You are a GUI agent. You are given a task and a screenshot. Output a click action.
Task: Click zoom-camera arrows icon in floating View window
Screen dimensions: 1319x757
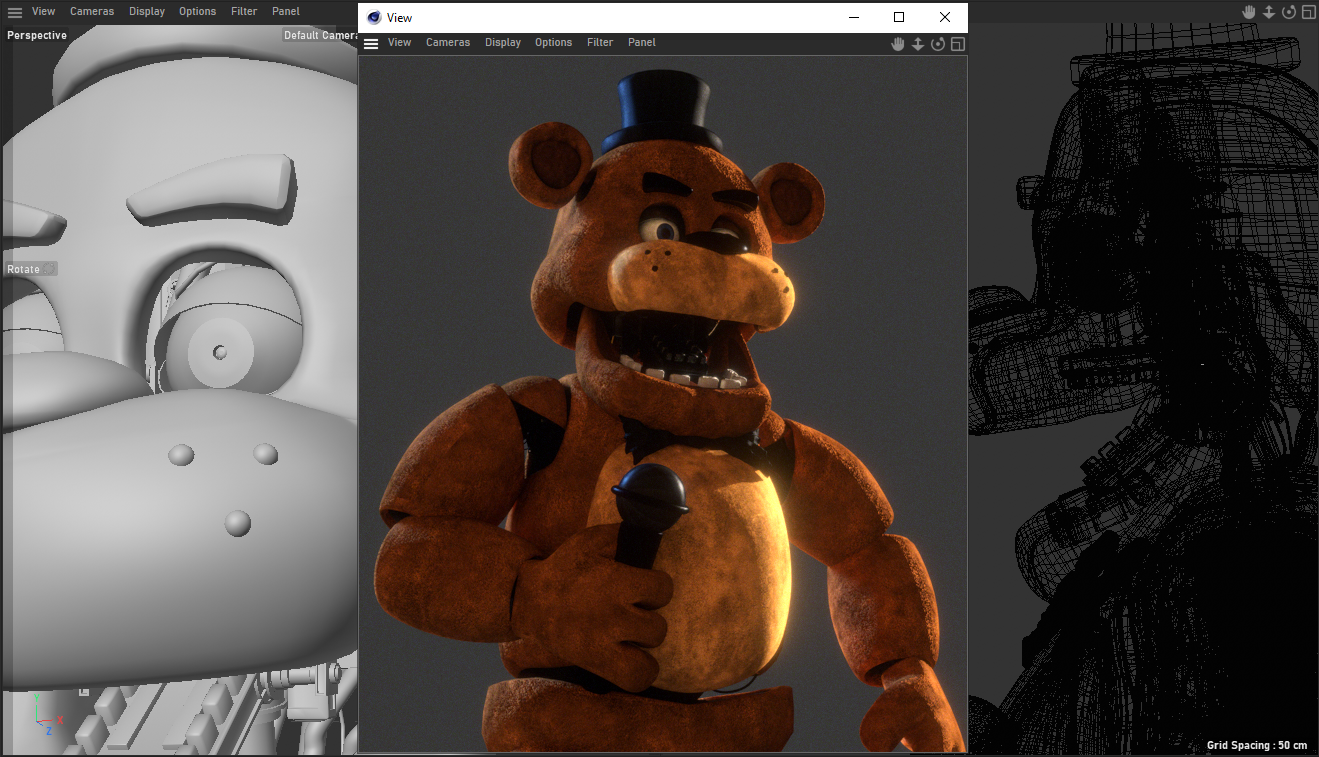point(918,44)
